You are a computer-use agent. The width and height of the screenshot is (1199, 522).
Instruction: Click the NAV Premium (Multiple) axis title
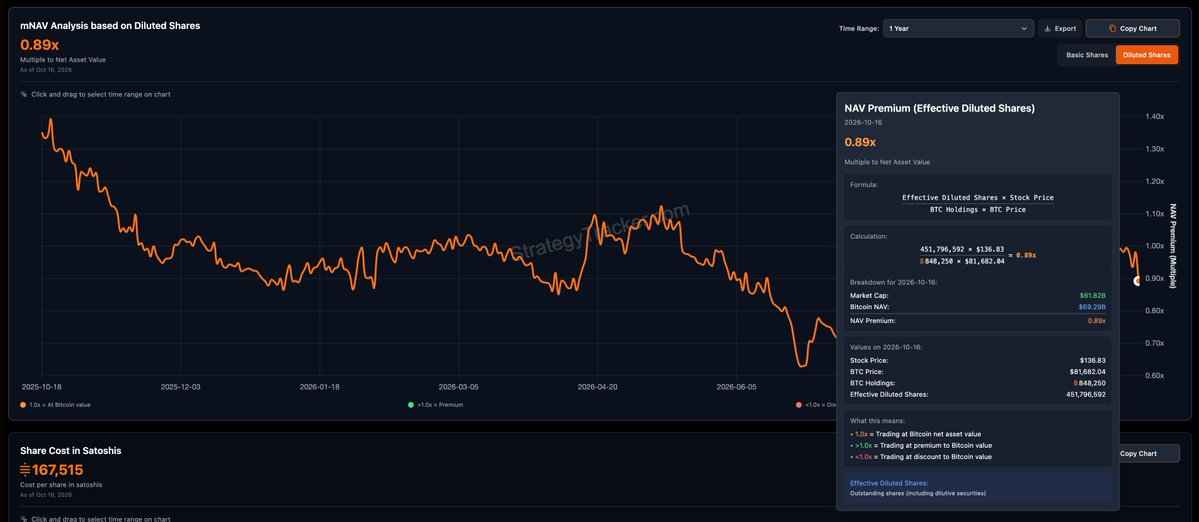point(1173,246)
